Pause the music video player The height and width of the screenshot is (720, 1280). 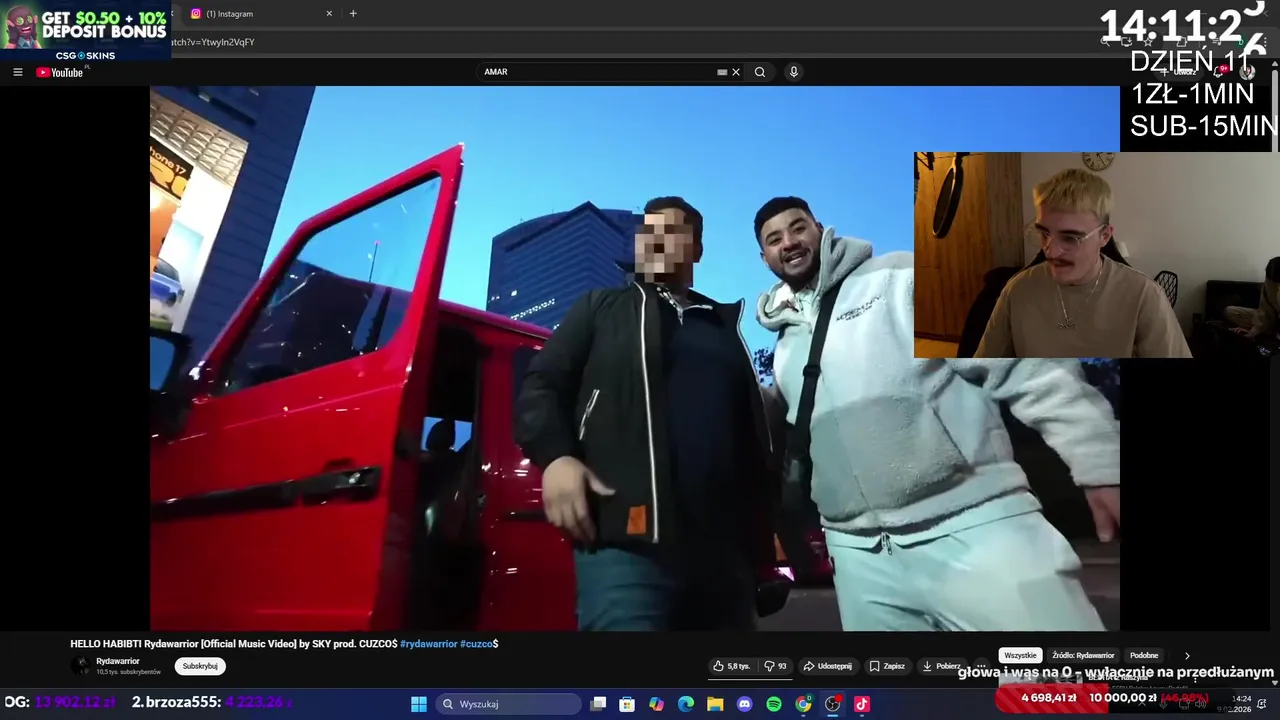(x=634, y=358)
